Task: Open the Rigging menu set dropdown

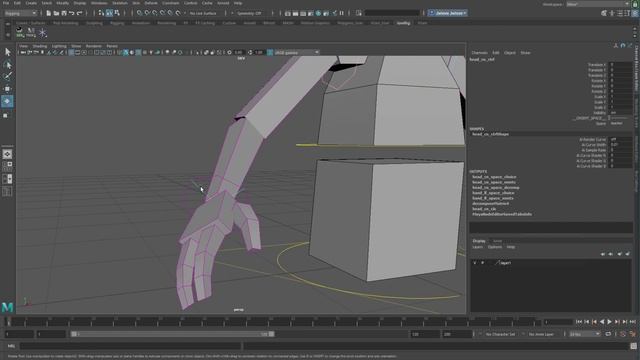Action: coord(20,13)
